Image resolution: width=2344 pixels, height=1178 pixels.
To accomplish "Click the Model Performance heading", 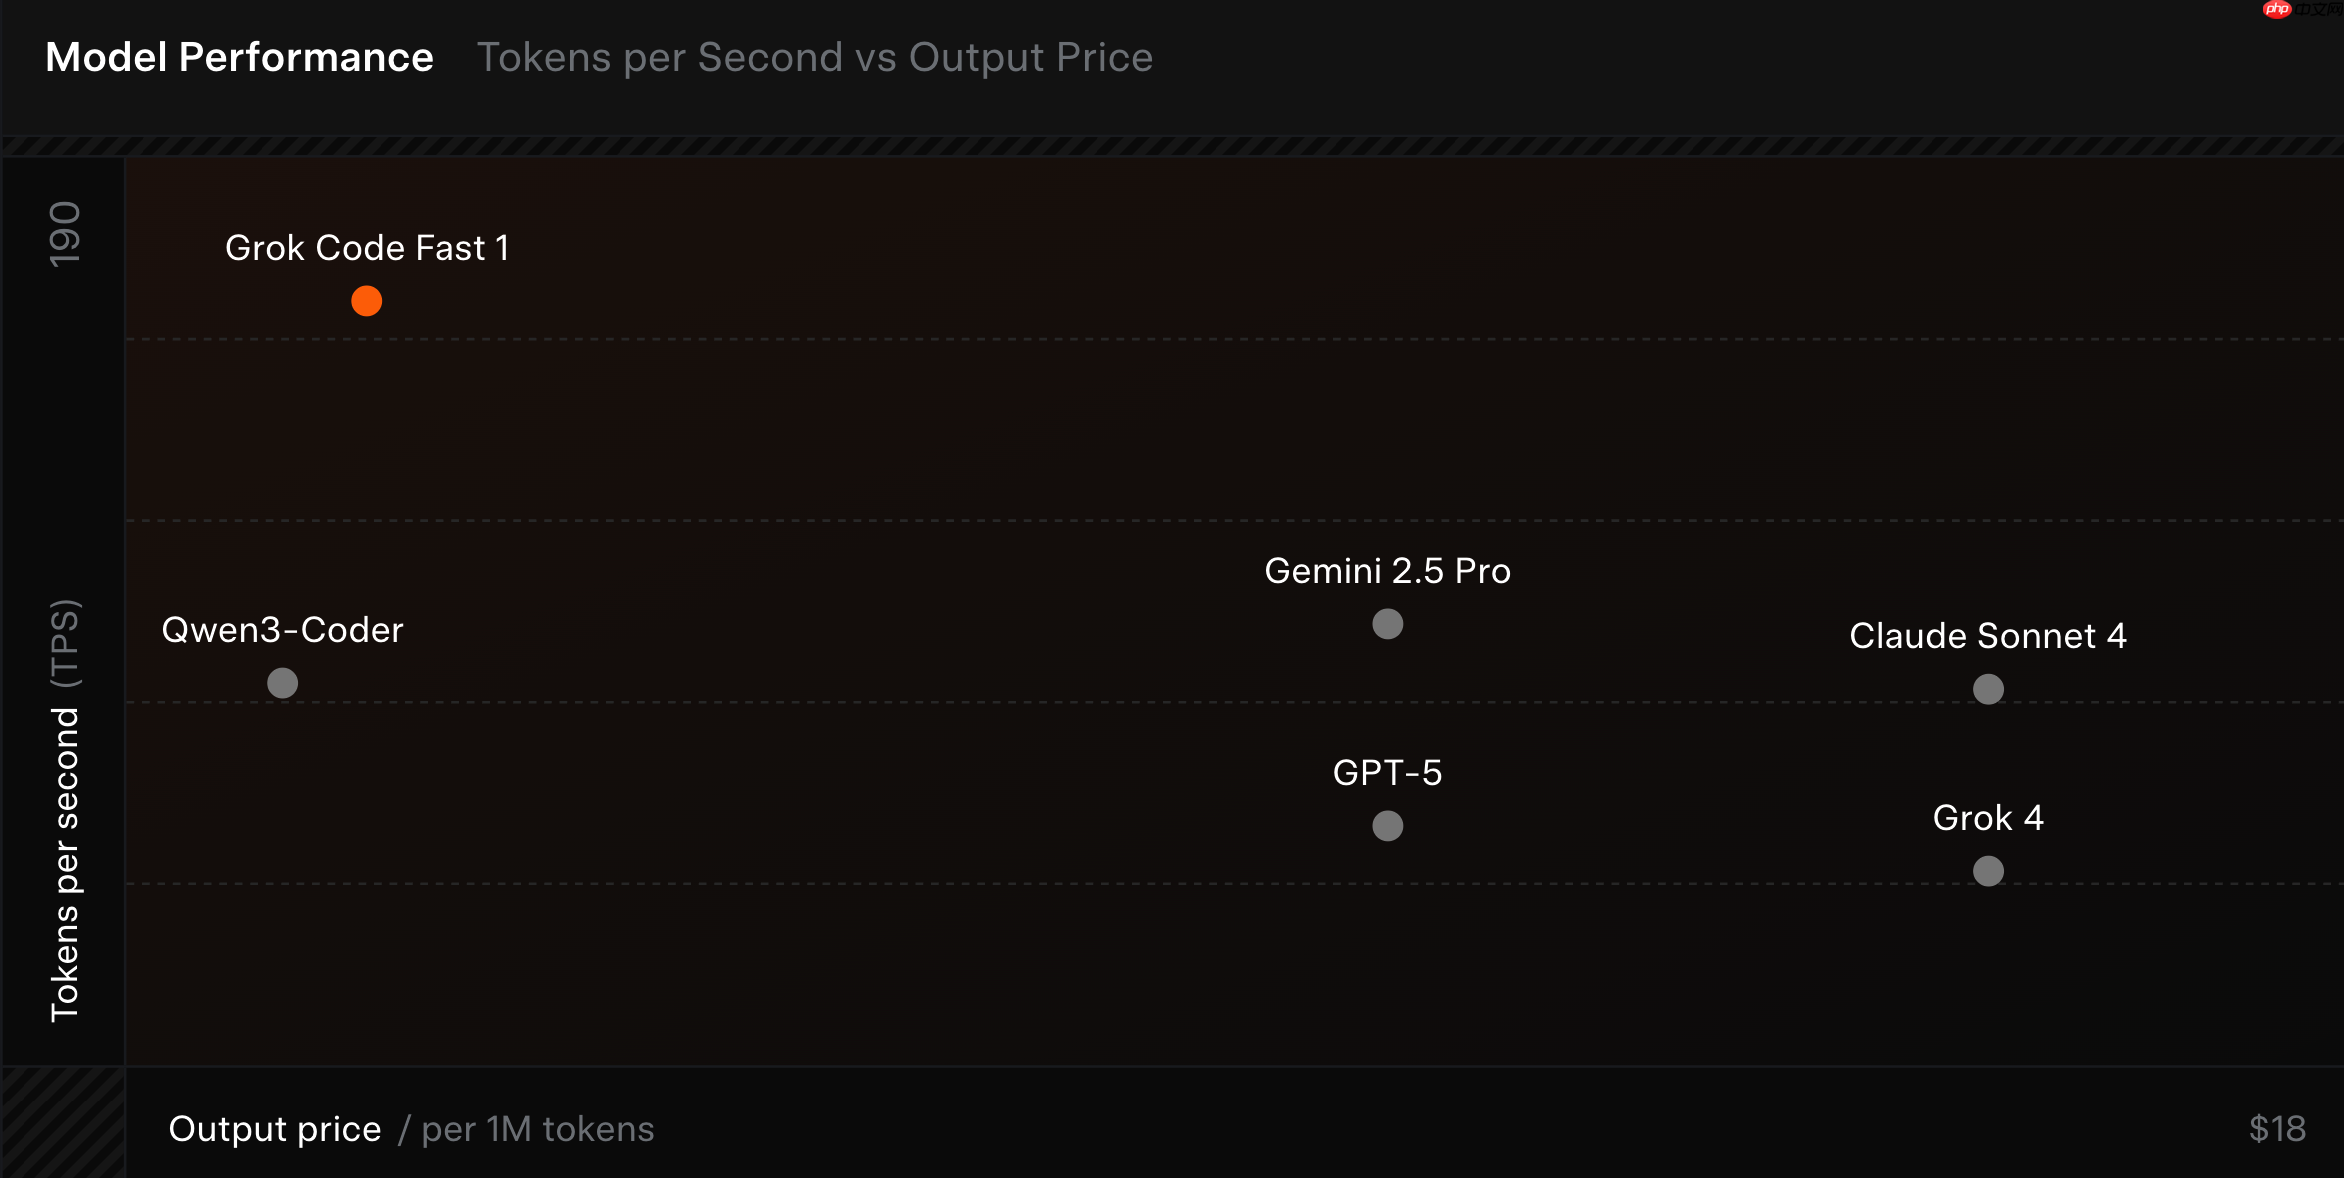I will [240, 57].
